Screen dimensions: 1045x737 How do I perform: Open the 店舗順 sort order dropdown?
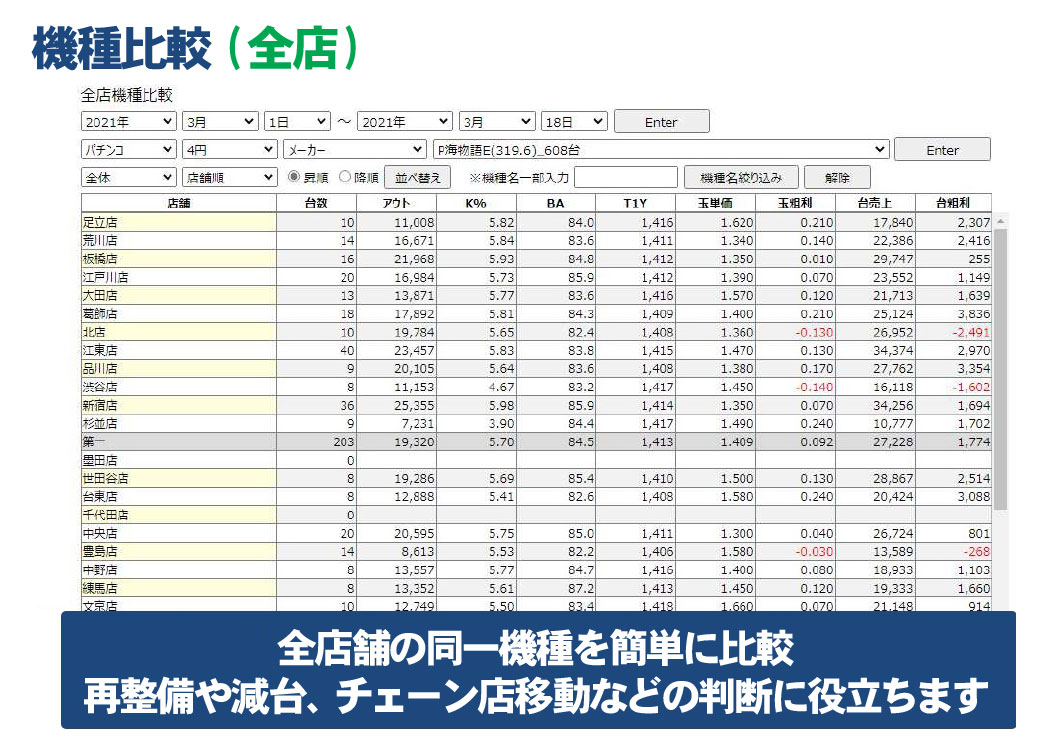pos(230,176)
